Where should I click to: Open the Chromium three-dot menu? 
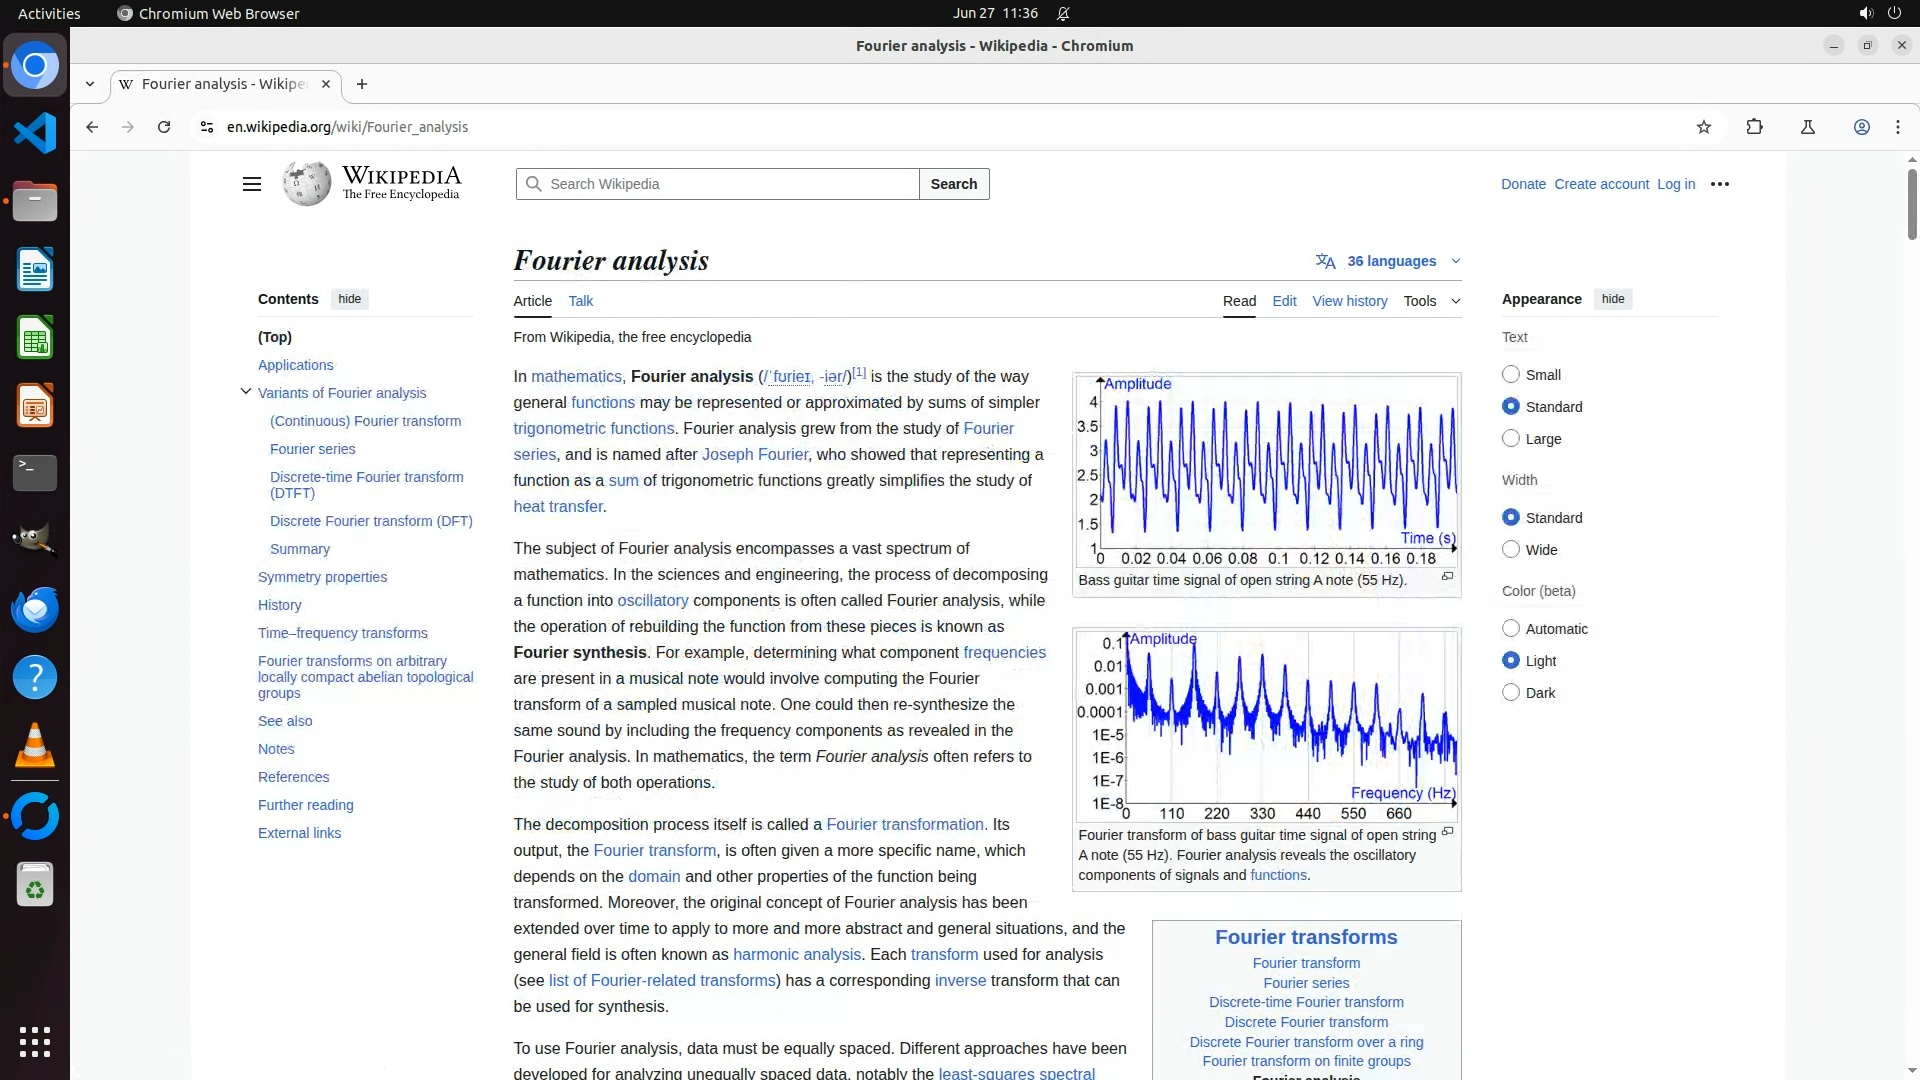click(x=1897, y=127)
